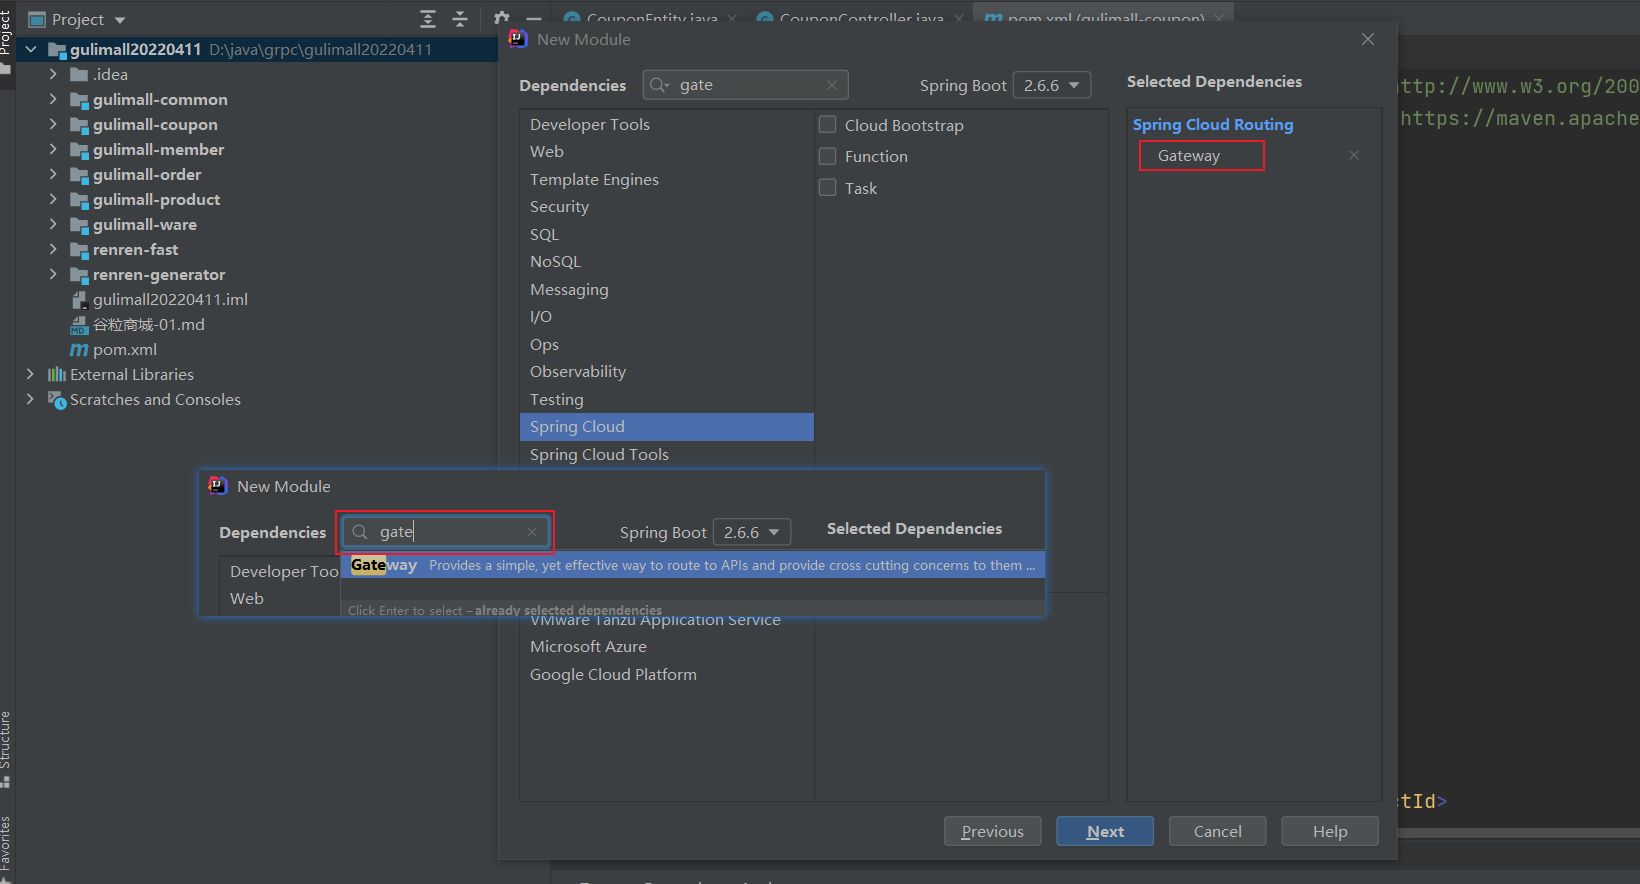The height and width of the screenshot is (884, 1640).
Task: Clear the 'gate' search field in dialog
Action: point(832,85)
